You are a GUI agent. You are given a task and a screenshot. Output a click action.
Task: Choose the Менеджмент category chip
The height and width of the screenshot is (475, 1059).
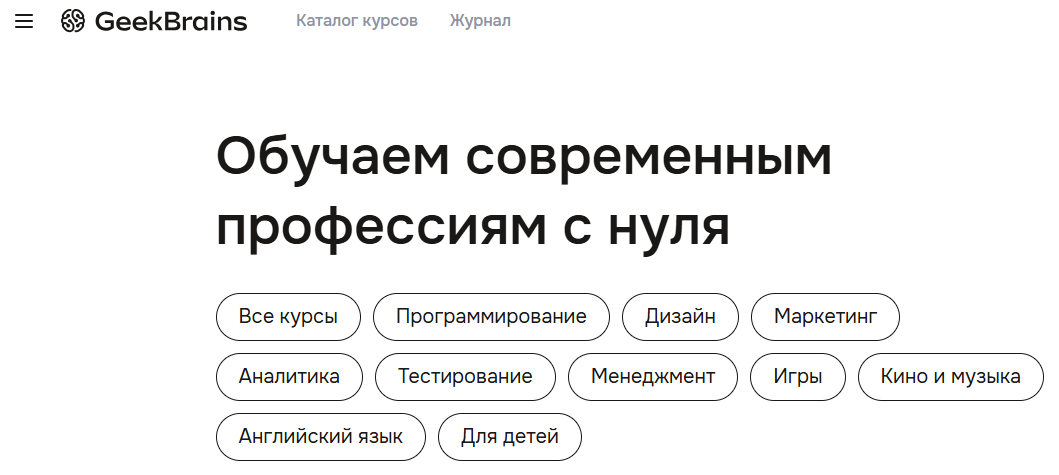coord(653,377)
